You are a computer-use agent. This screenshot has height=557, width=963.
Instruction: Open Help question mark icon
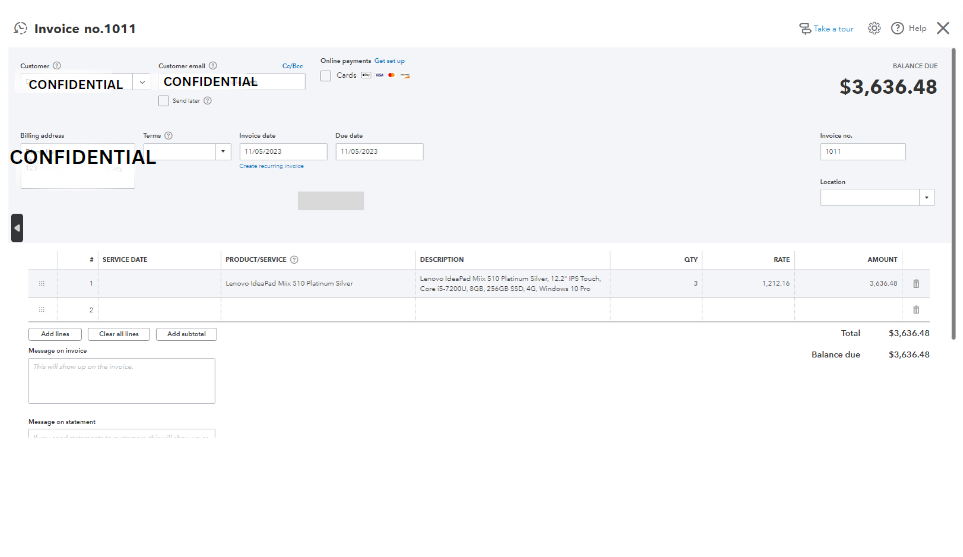coord(897,28)
